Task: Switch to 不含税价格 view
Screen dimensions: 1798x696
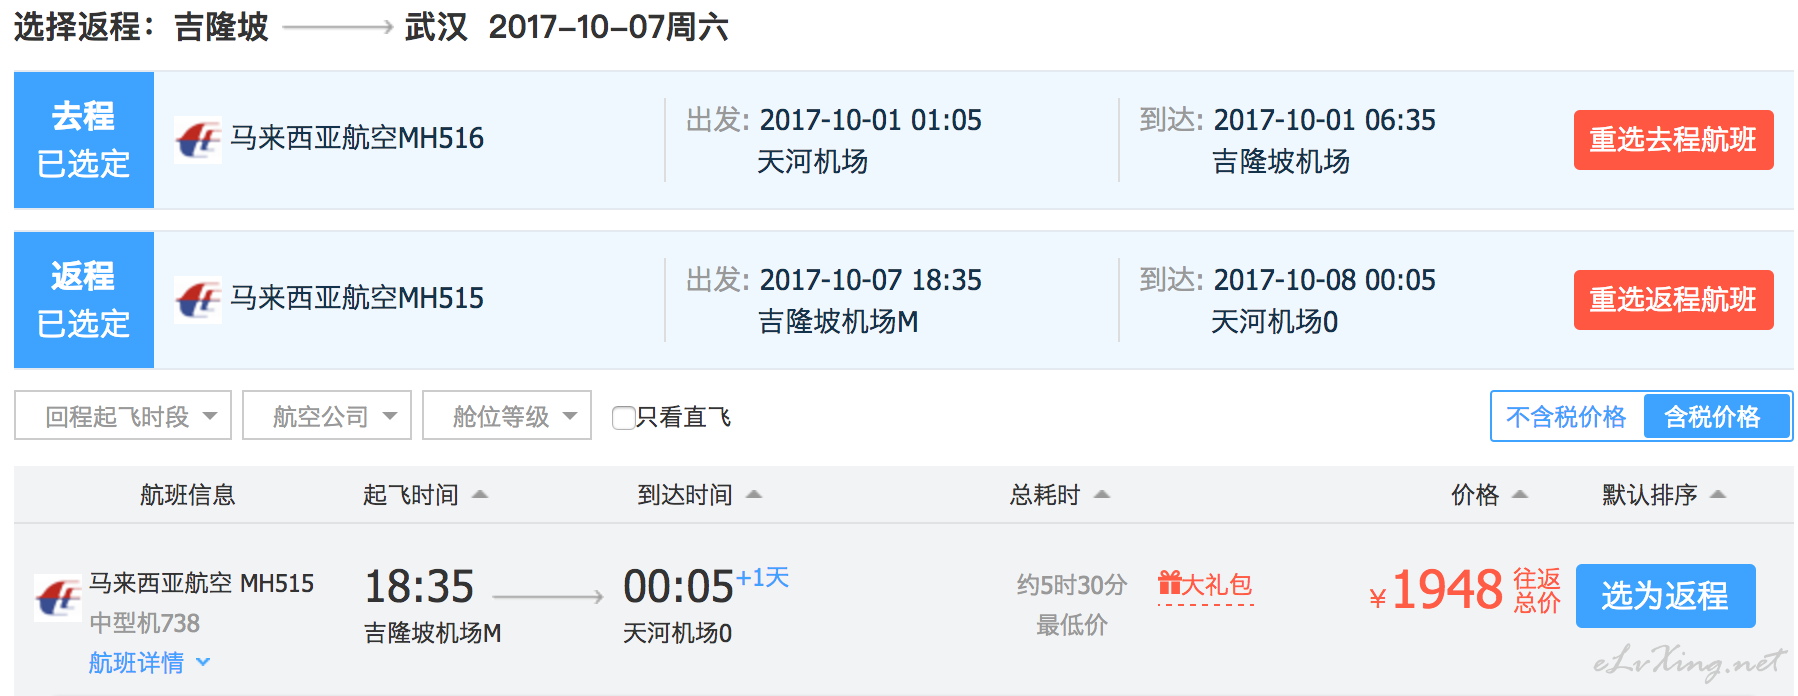Action: tap(1566, 416)
